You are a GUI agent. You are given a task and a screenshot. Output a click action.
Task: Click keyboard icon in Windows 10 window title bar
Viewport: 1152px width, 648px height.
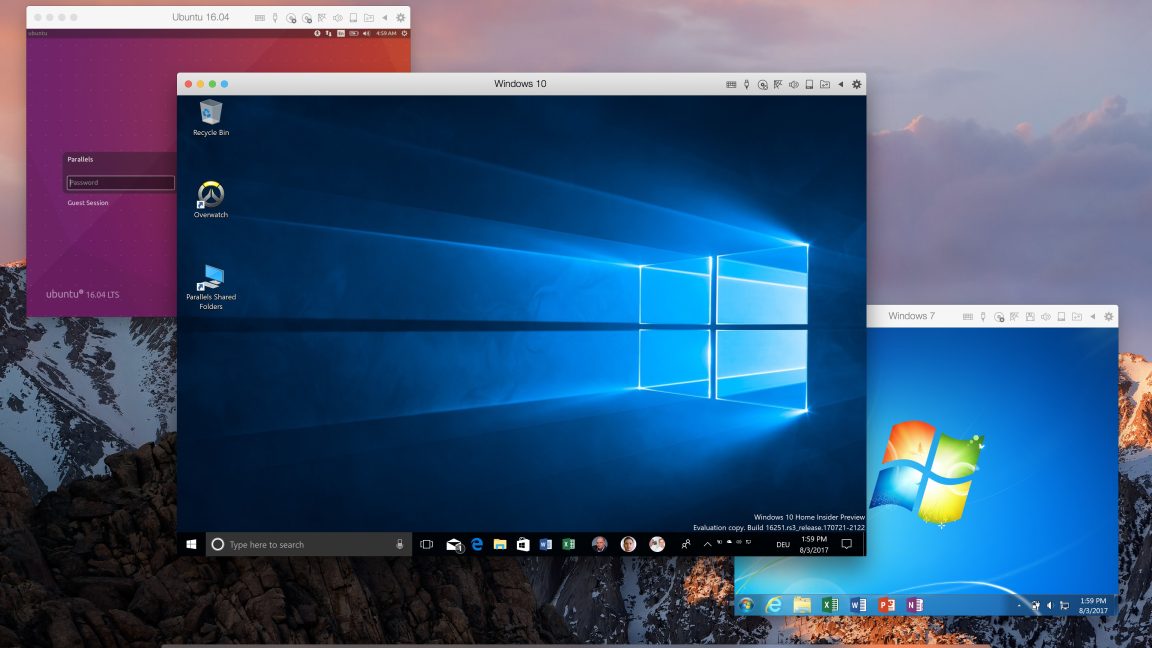[x=731, y=84]
